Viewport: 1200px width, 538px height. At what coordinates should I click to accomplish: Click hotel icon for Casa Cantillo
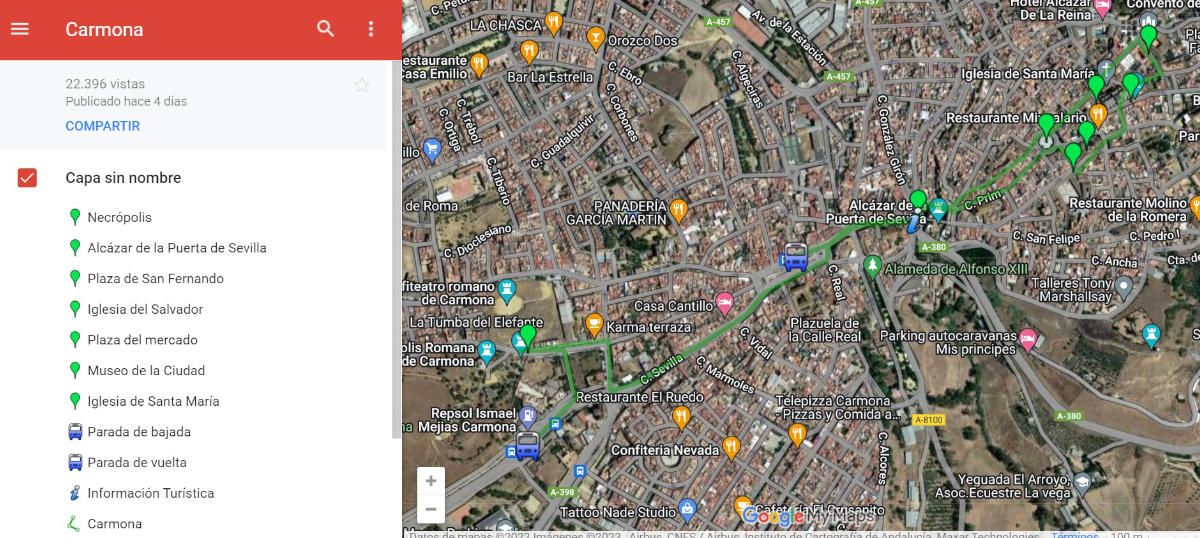(725, 304)
